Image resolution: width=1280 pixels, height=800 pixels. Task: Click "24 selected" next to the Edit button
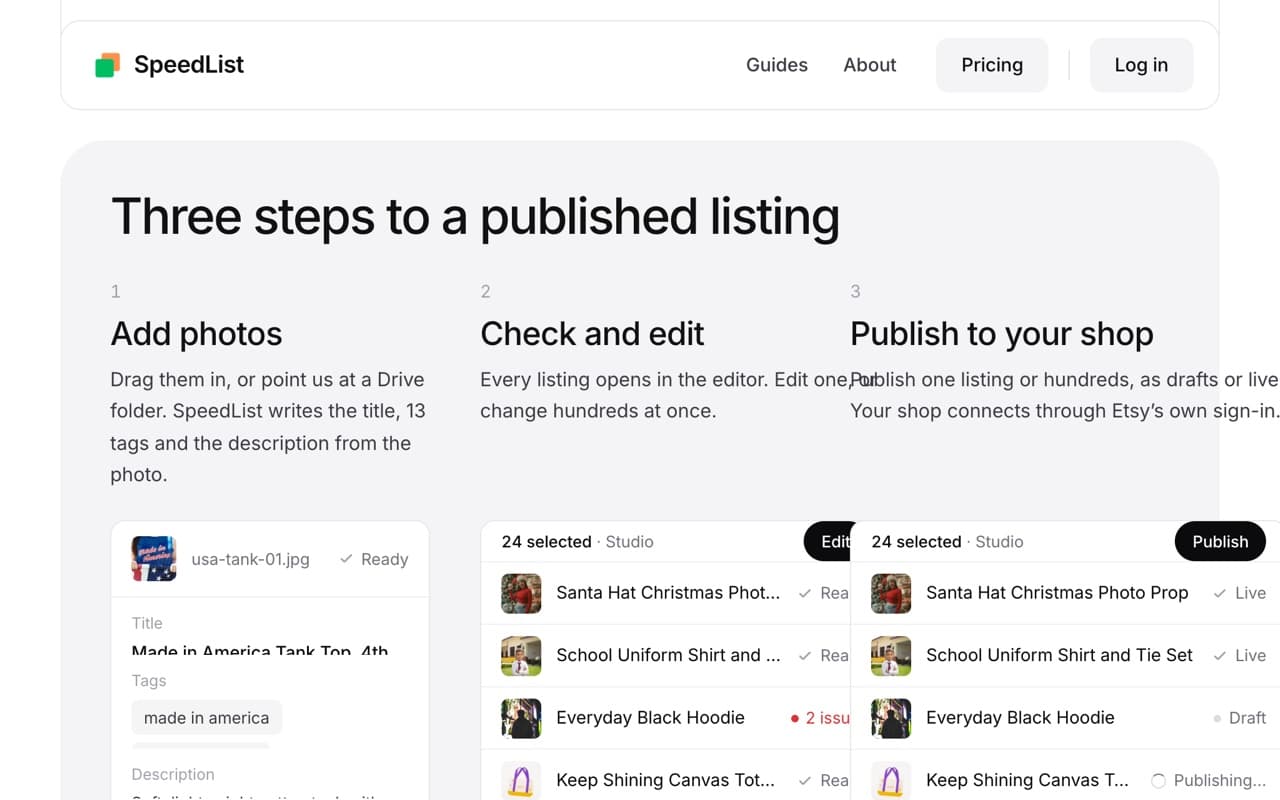[546, 541]
